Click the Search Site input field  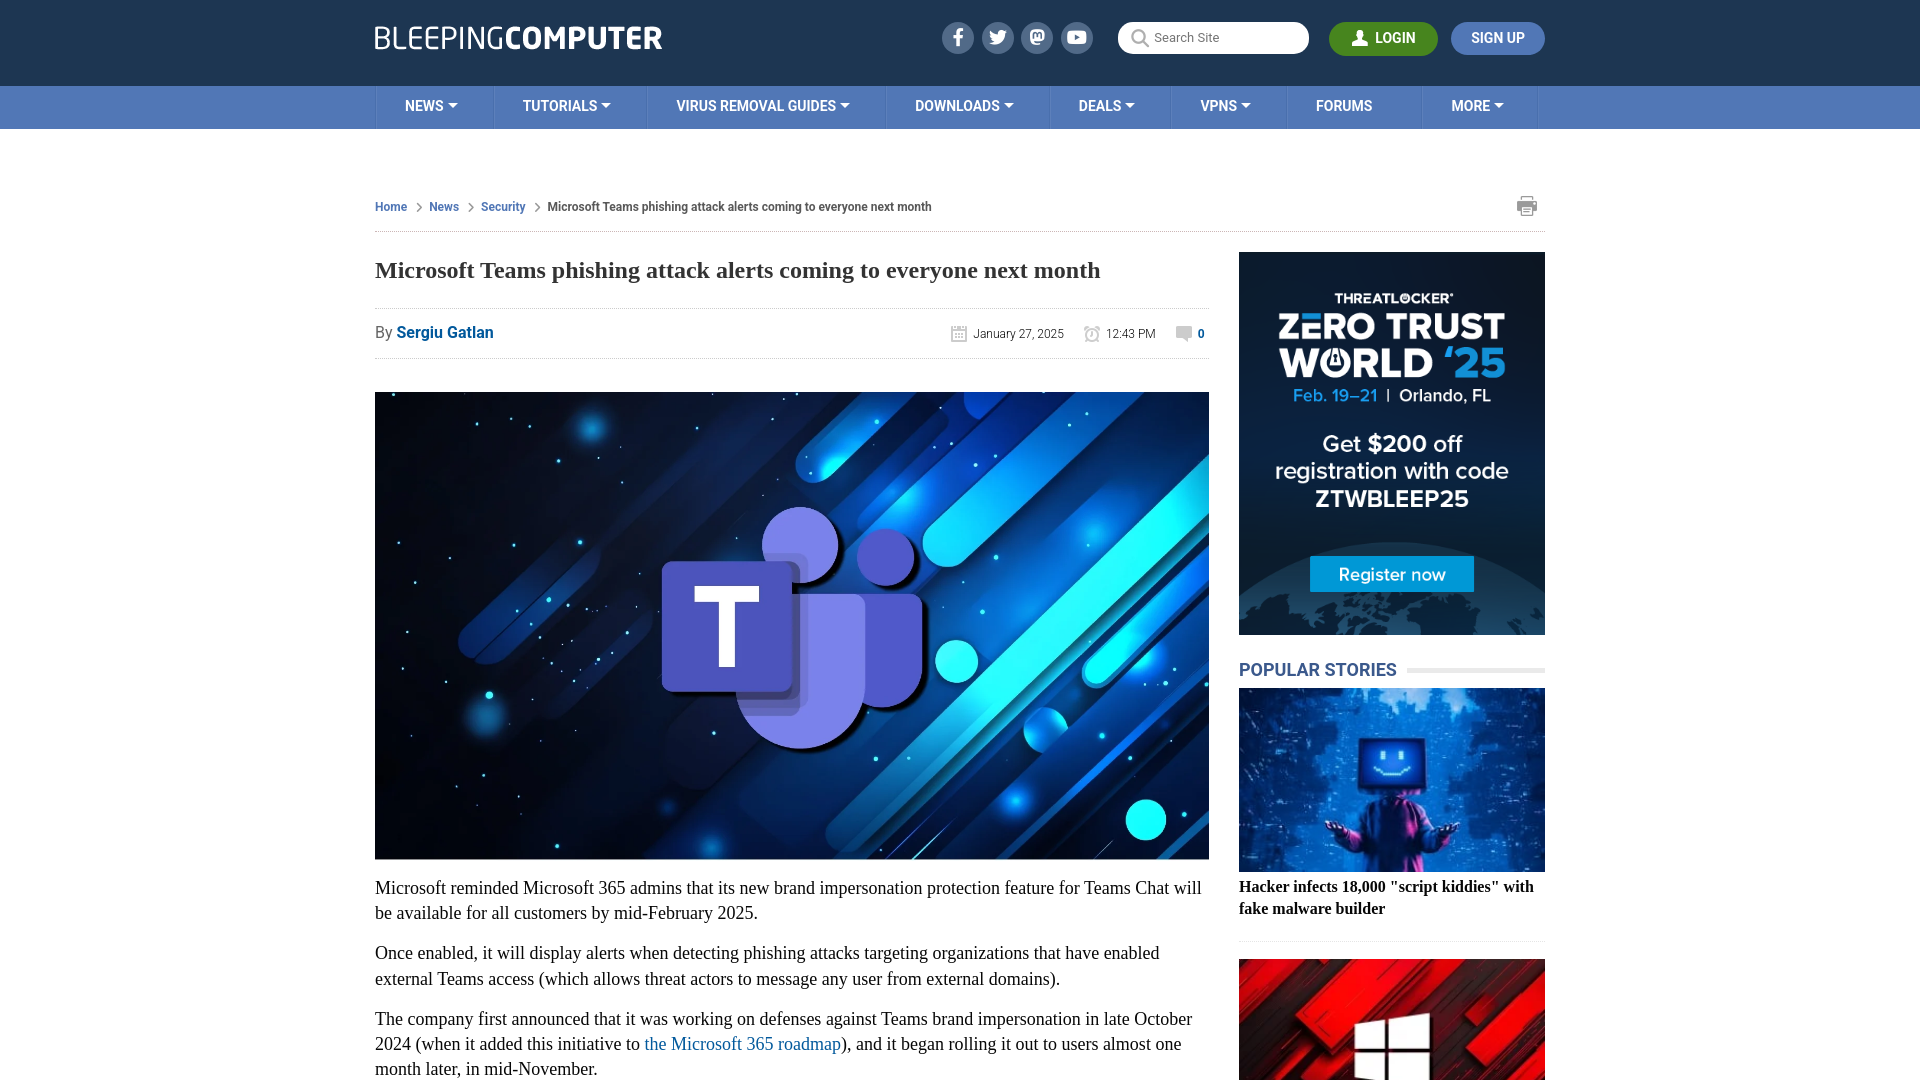click(1212, 37)
